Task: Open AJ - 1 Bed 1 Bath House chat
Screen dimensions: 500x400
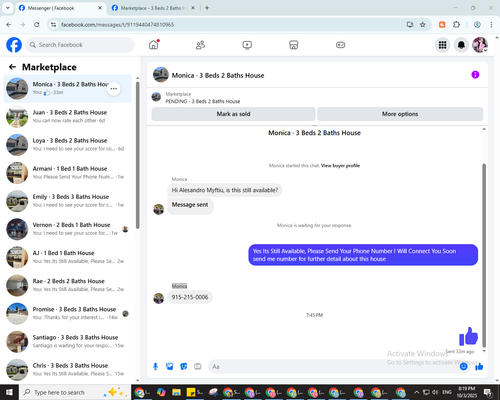Action: click(x=67, y=257)
